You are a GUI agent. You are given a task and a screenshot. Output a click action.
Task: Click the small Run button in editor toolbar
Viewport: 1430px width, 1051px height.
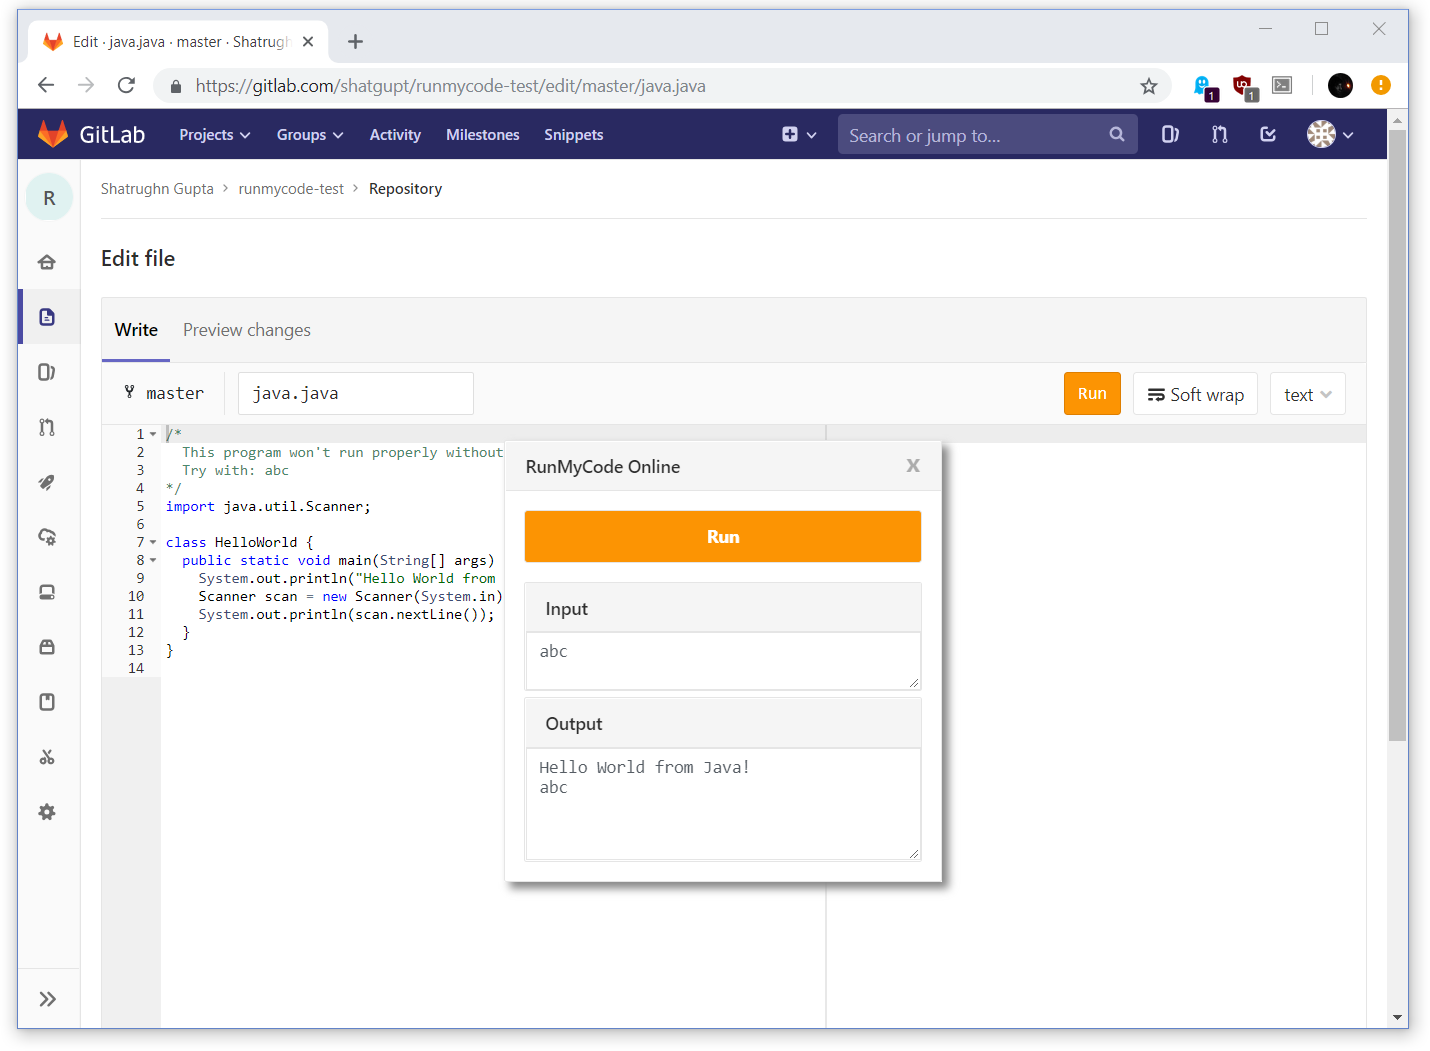click(1092, 393)
